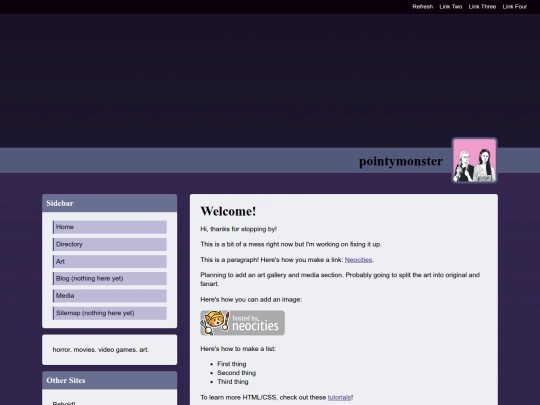Click the Other Sites panel header
540x405 pixels.
click(110, 380)
